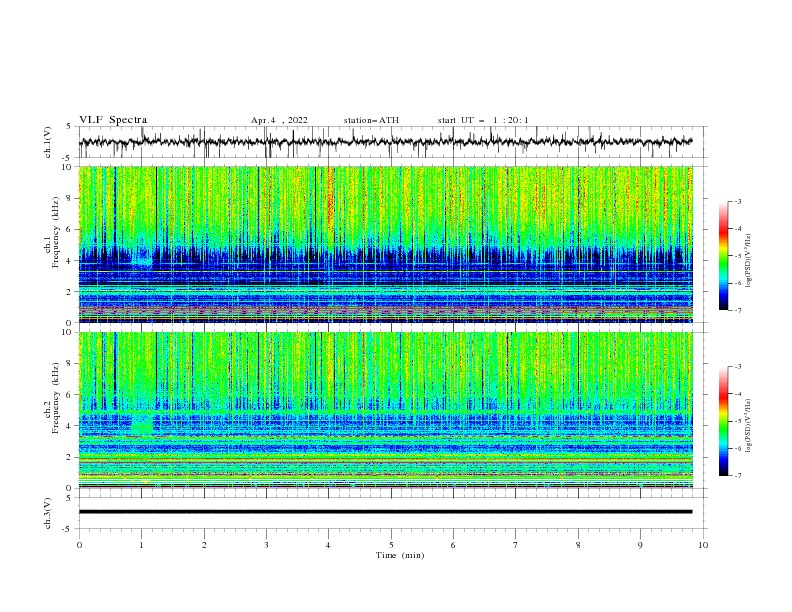Viewport: 792px width, 612px height.
Task: Click the ch.1 waveform trace plot
Action: (x=386, y=142)
